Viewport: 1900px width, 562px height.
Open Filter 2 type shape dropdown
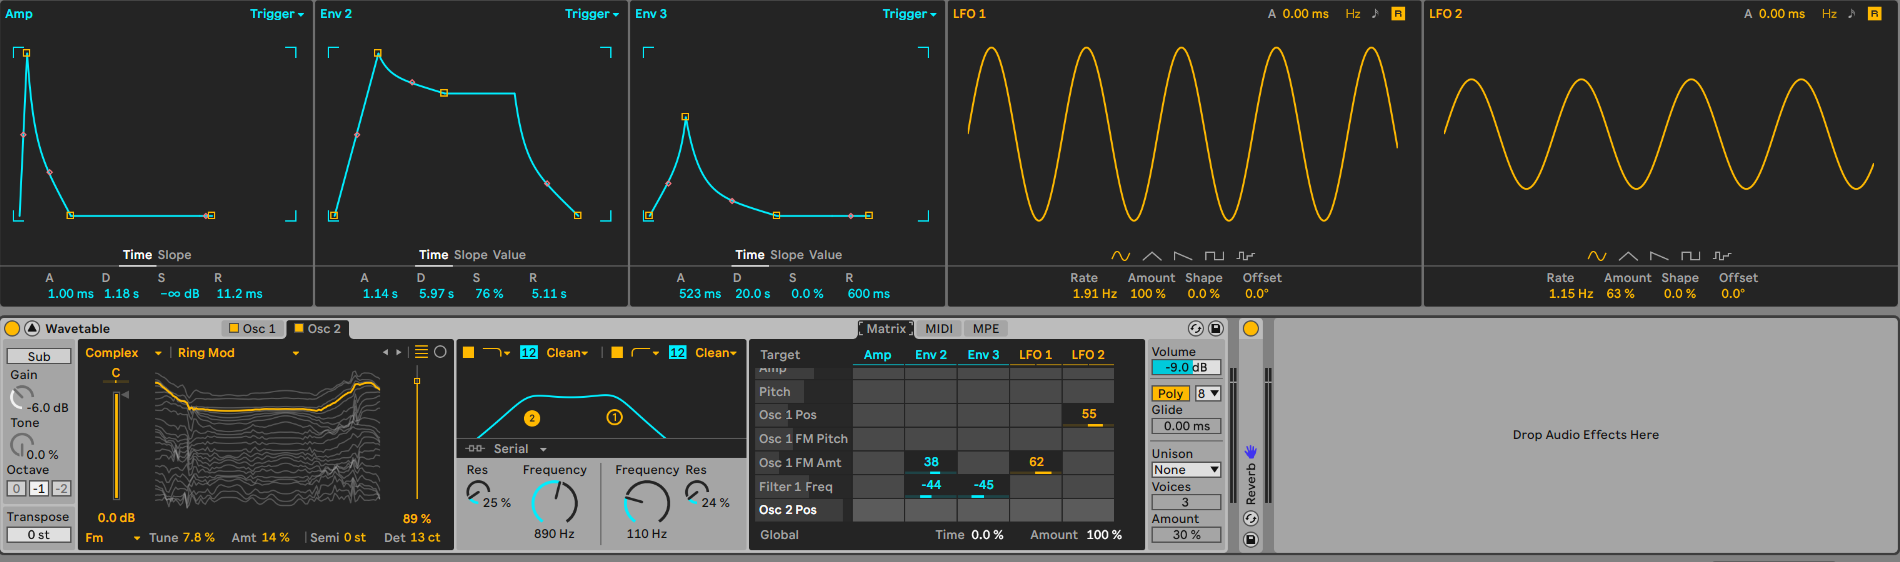coord(645,352)
